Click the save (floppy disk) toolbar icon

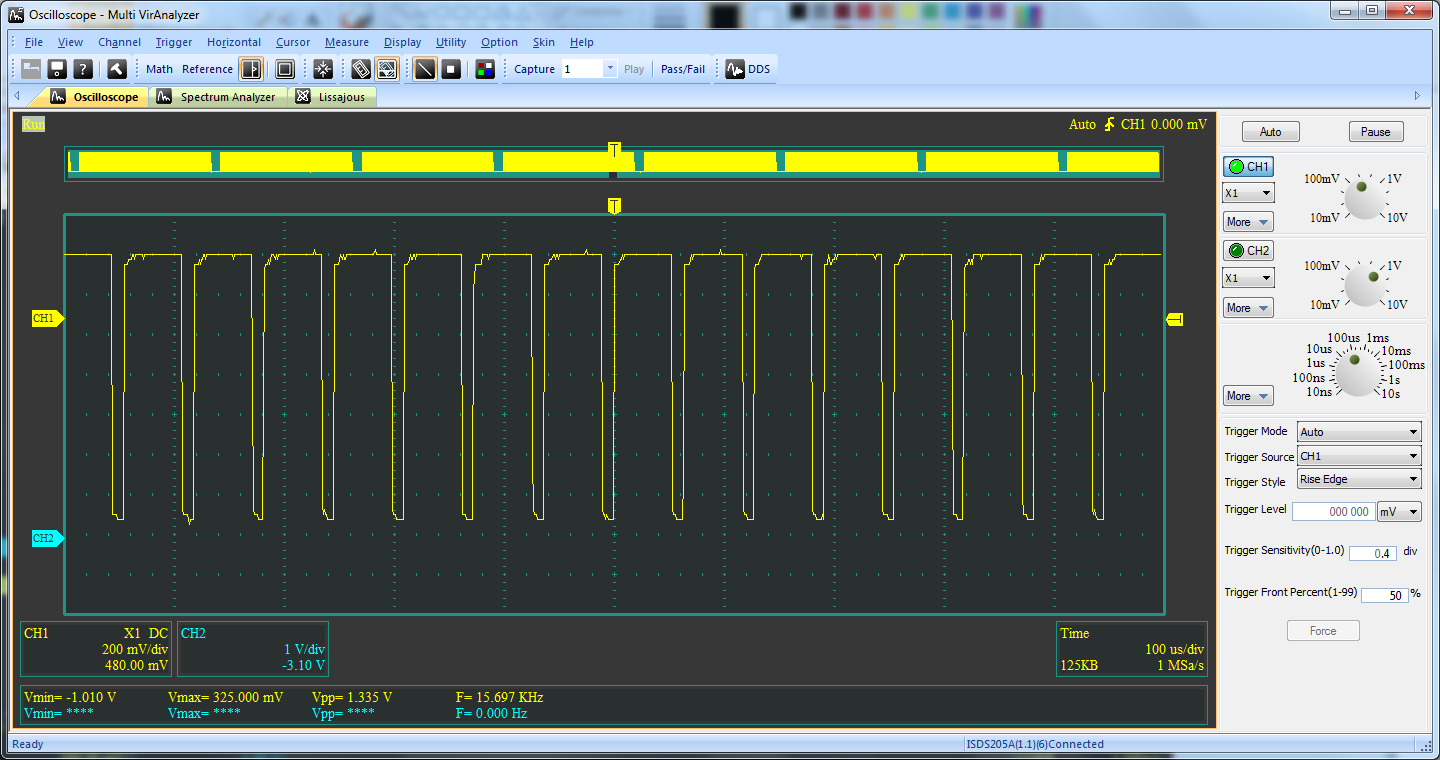tap(57, 69)
